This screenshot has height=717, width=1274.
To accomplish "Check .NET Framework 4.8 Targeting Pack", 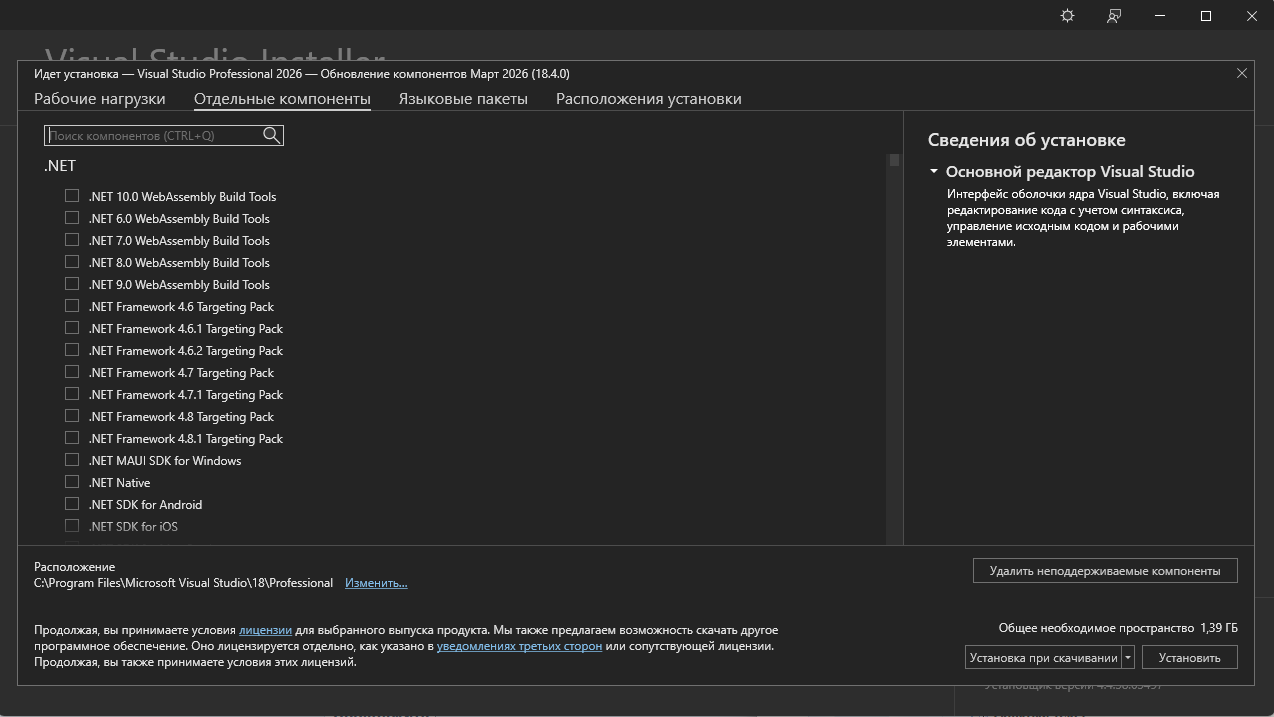I will tap(72, 416).
